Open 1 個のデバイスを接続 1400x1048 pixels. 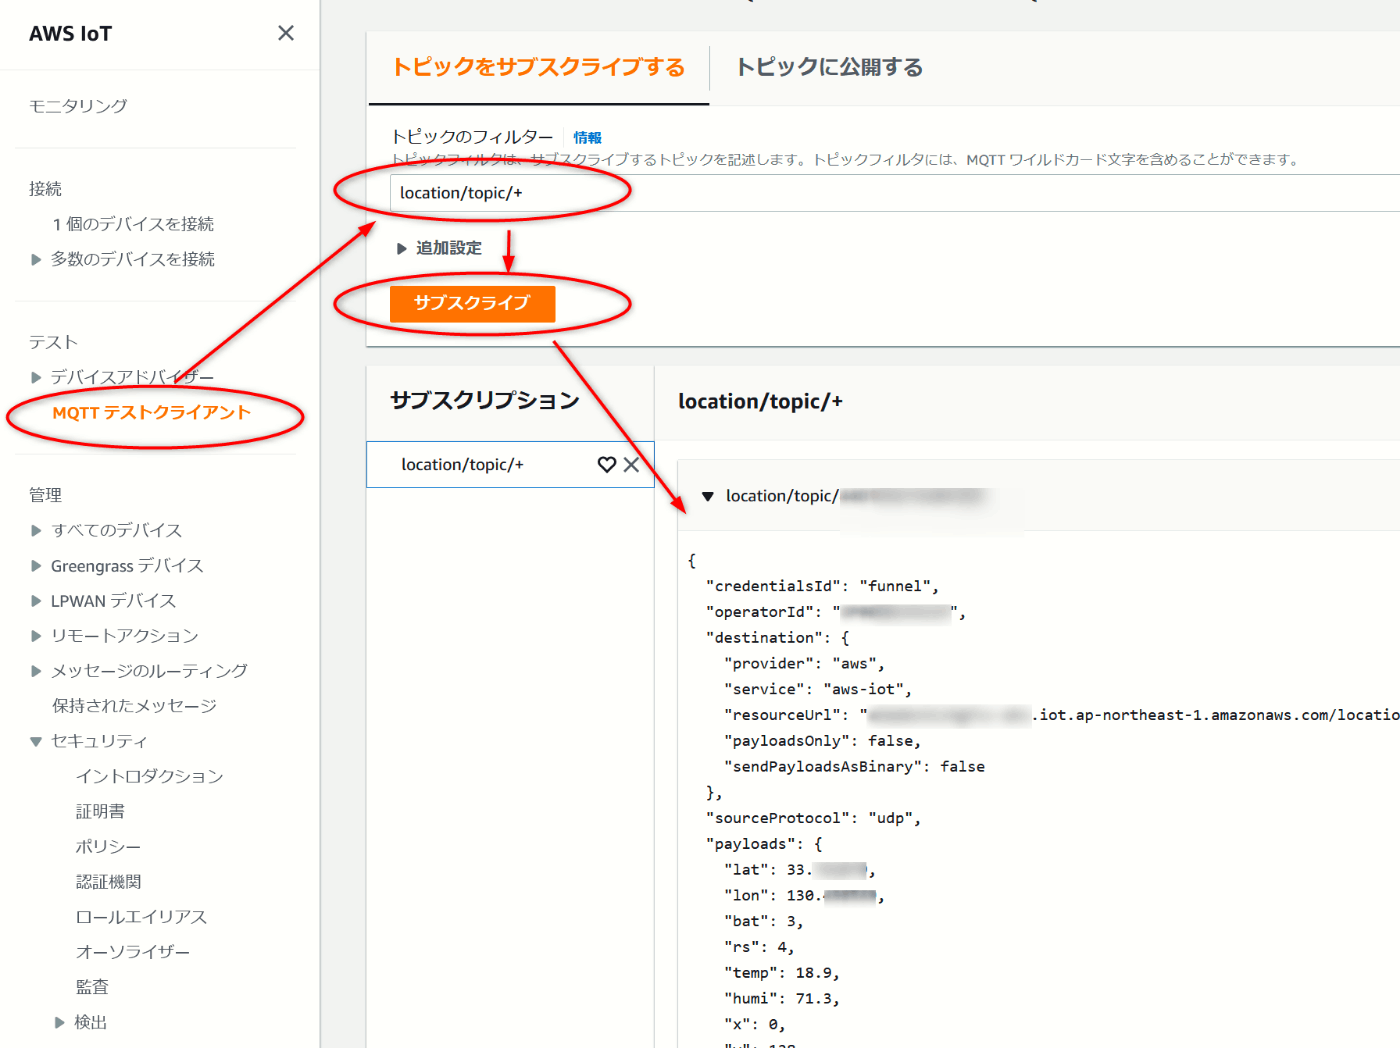(133, 224)
